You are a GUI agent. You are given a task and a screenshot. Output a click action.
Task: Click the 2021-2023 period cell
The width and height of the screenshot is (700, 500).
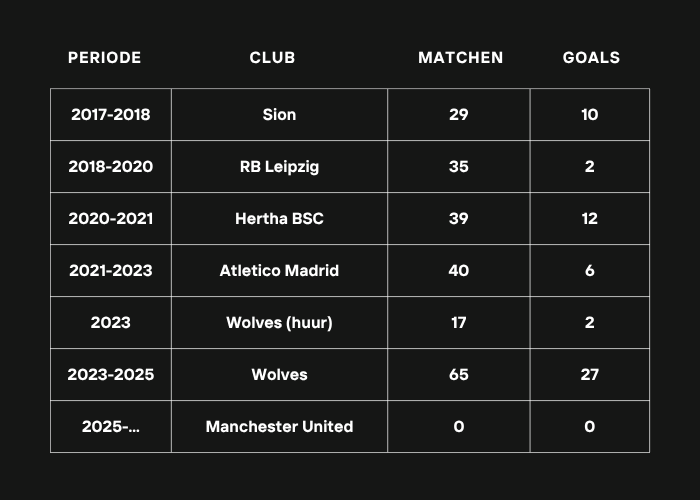pyautogui.click(x=111, y=271)
